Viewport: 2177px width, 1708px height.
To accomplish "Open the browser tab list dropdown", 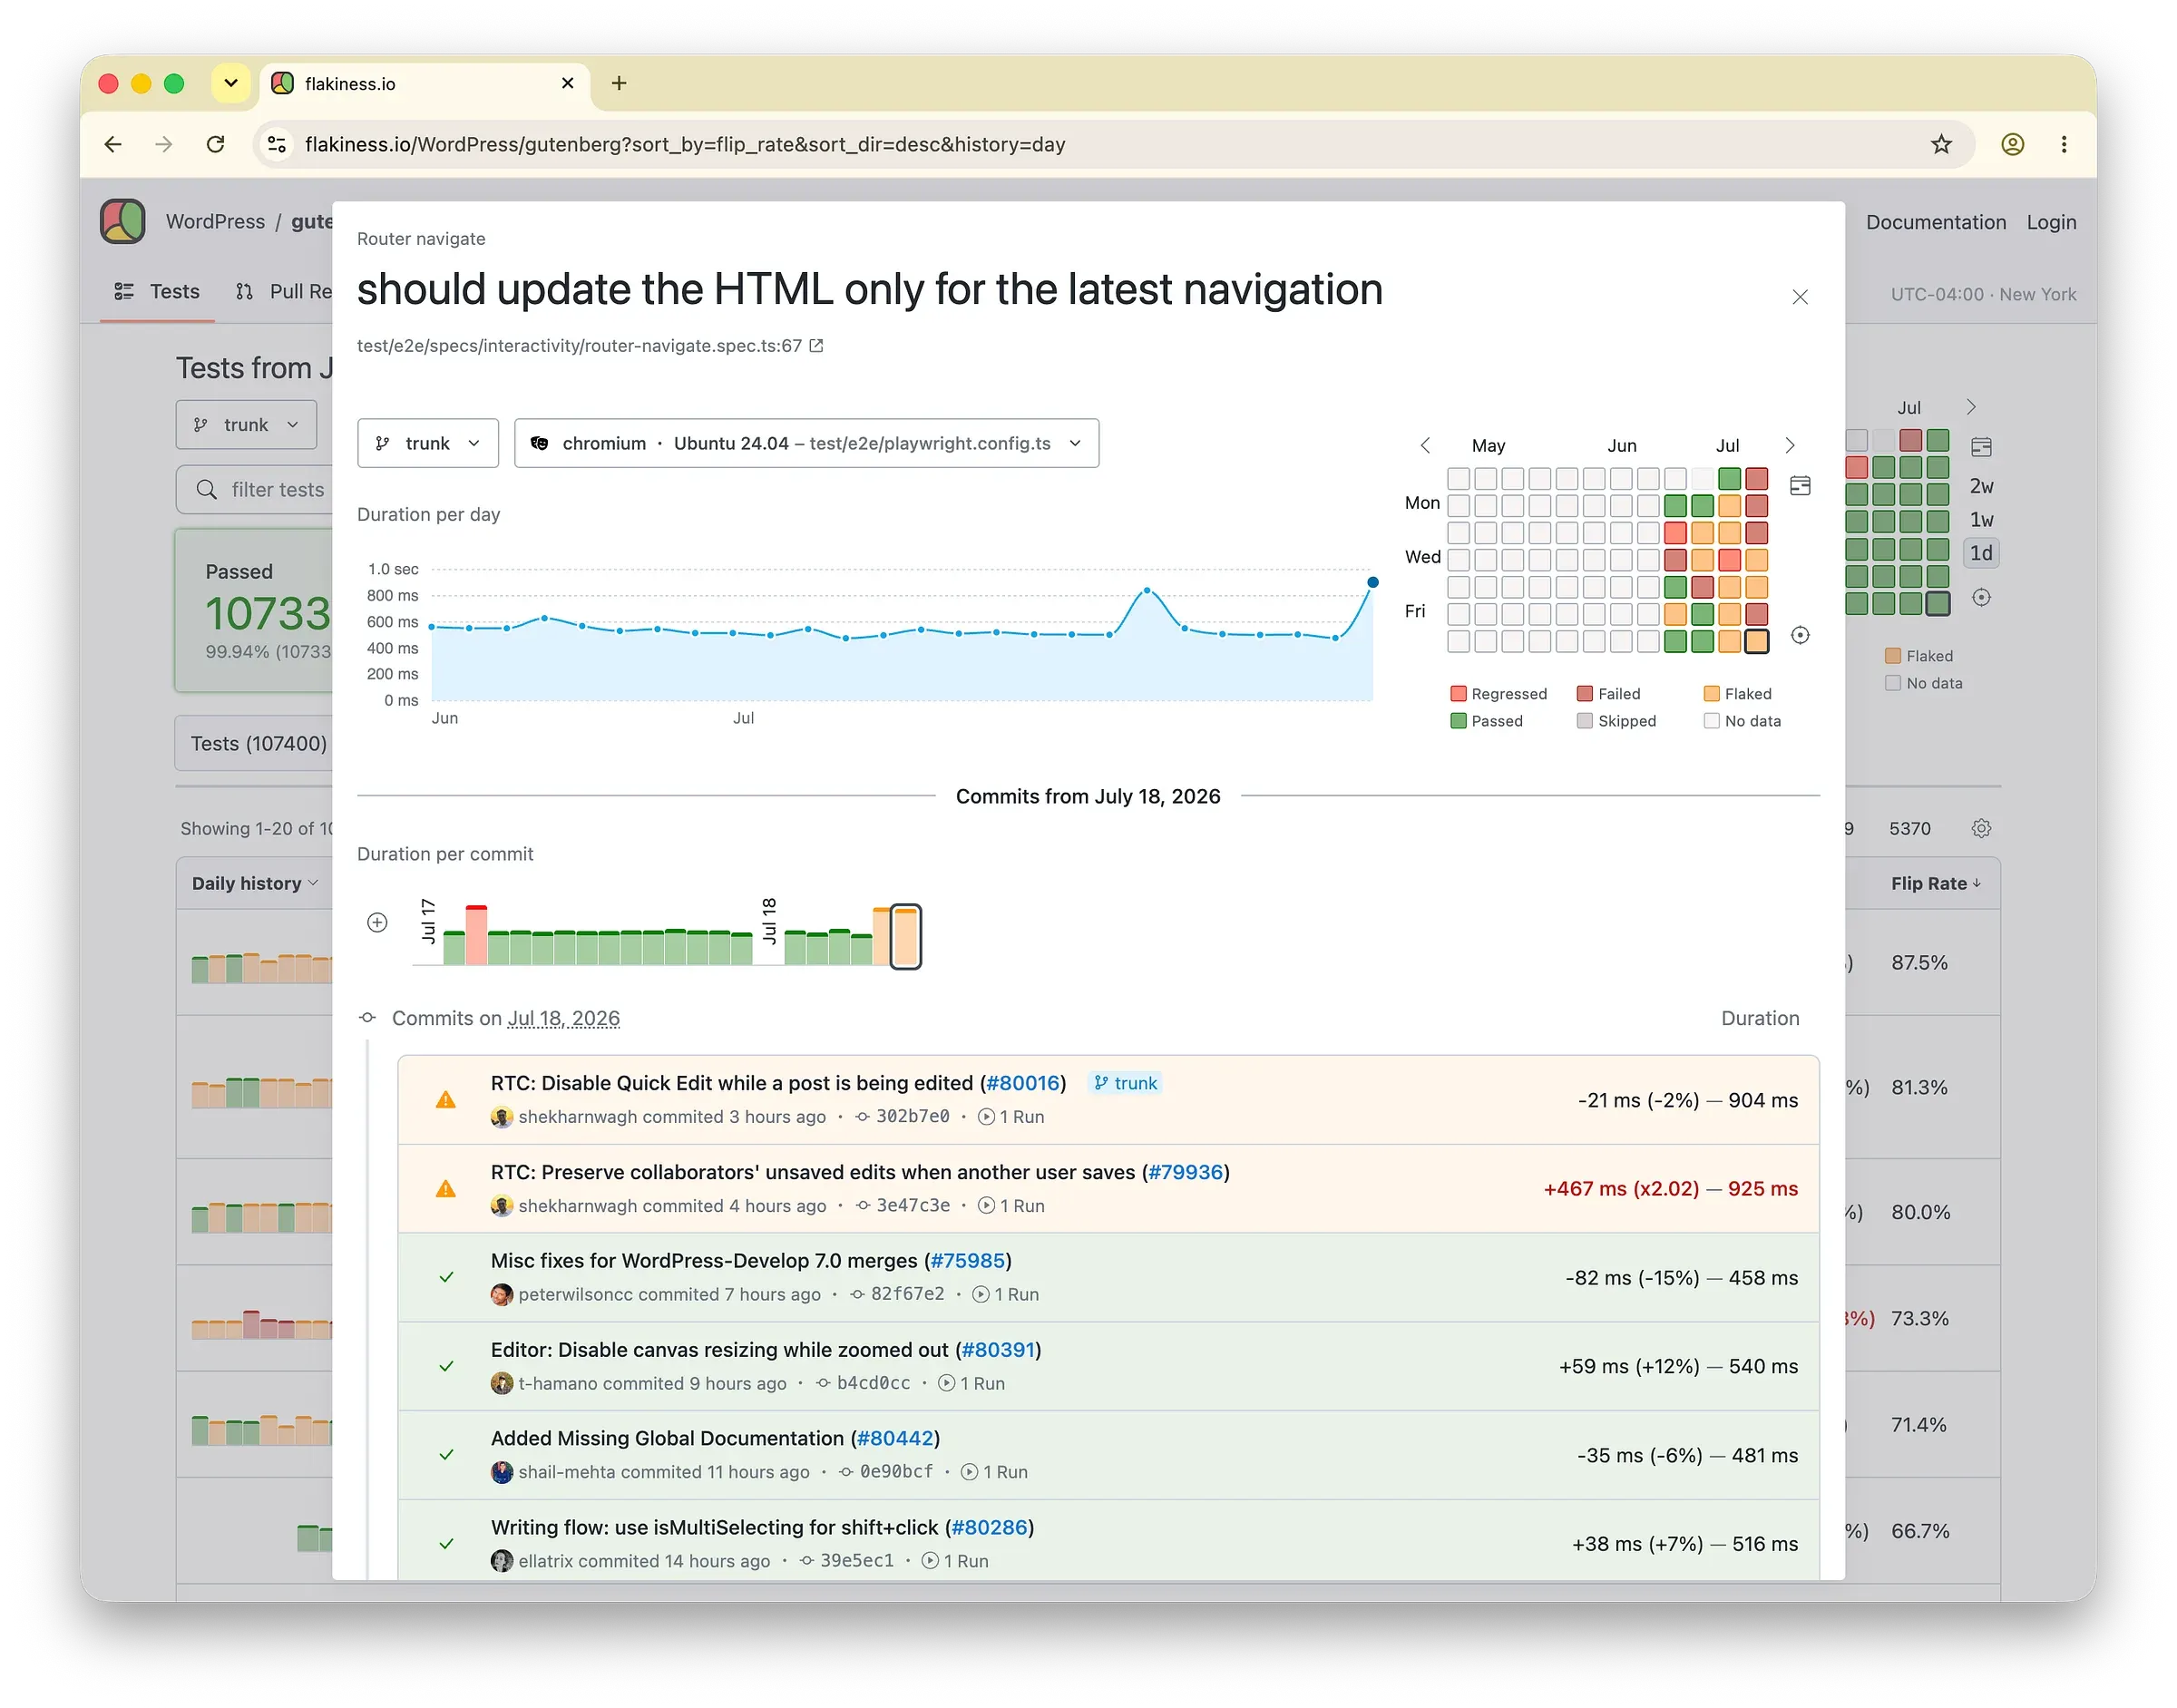I will (x=230, y=83).
